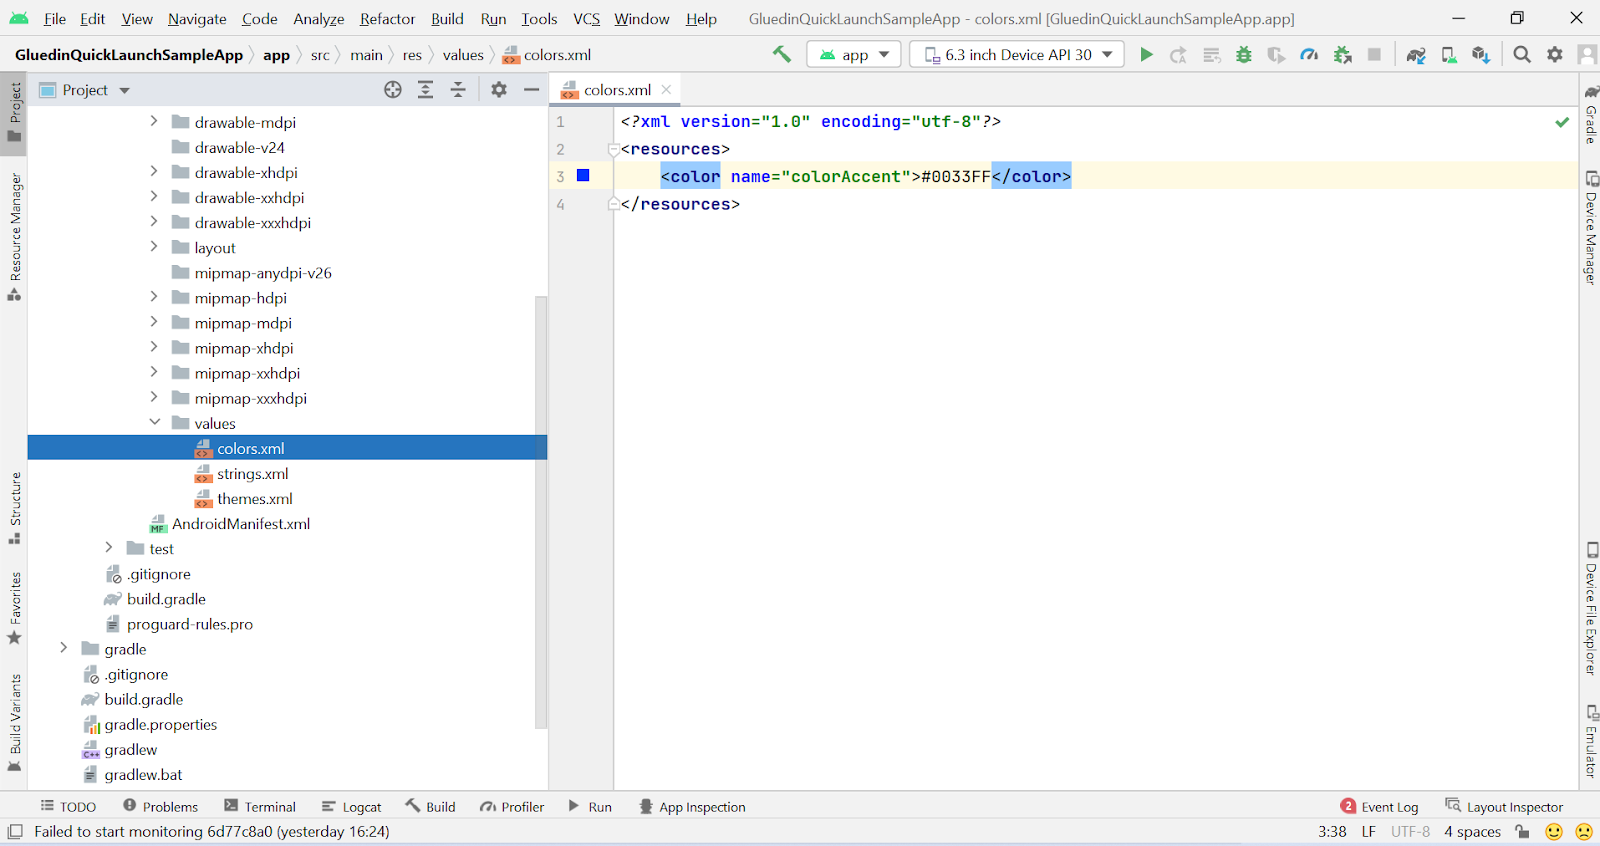This screenshot has width=1600, height=846.
Task: Toggle the Structure tool window
Action: 14,508
